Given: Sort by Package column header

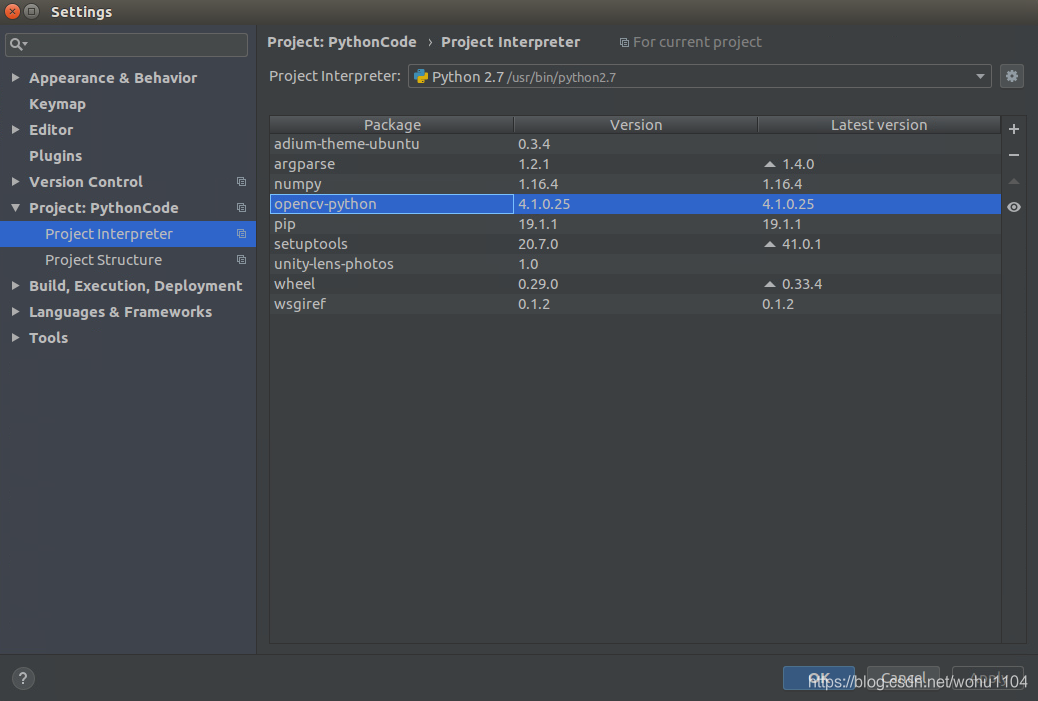Looking at the screenshot, I should coord(392,124).
